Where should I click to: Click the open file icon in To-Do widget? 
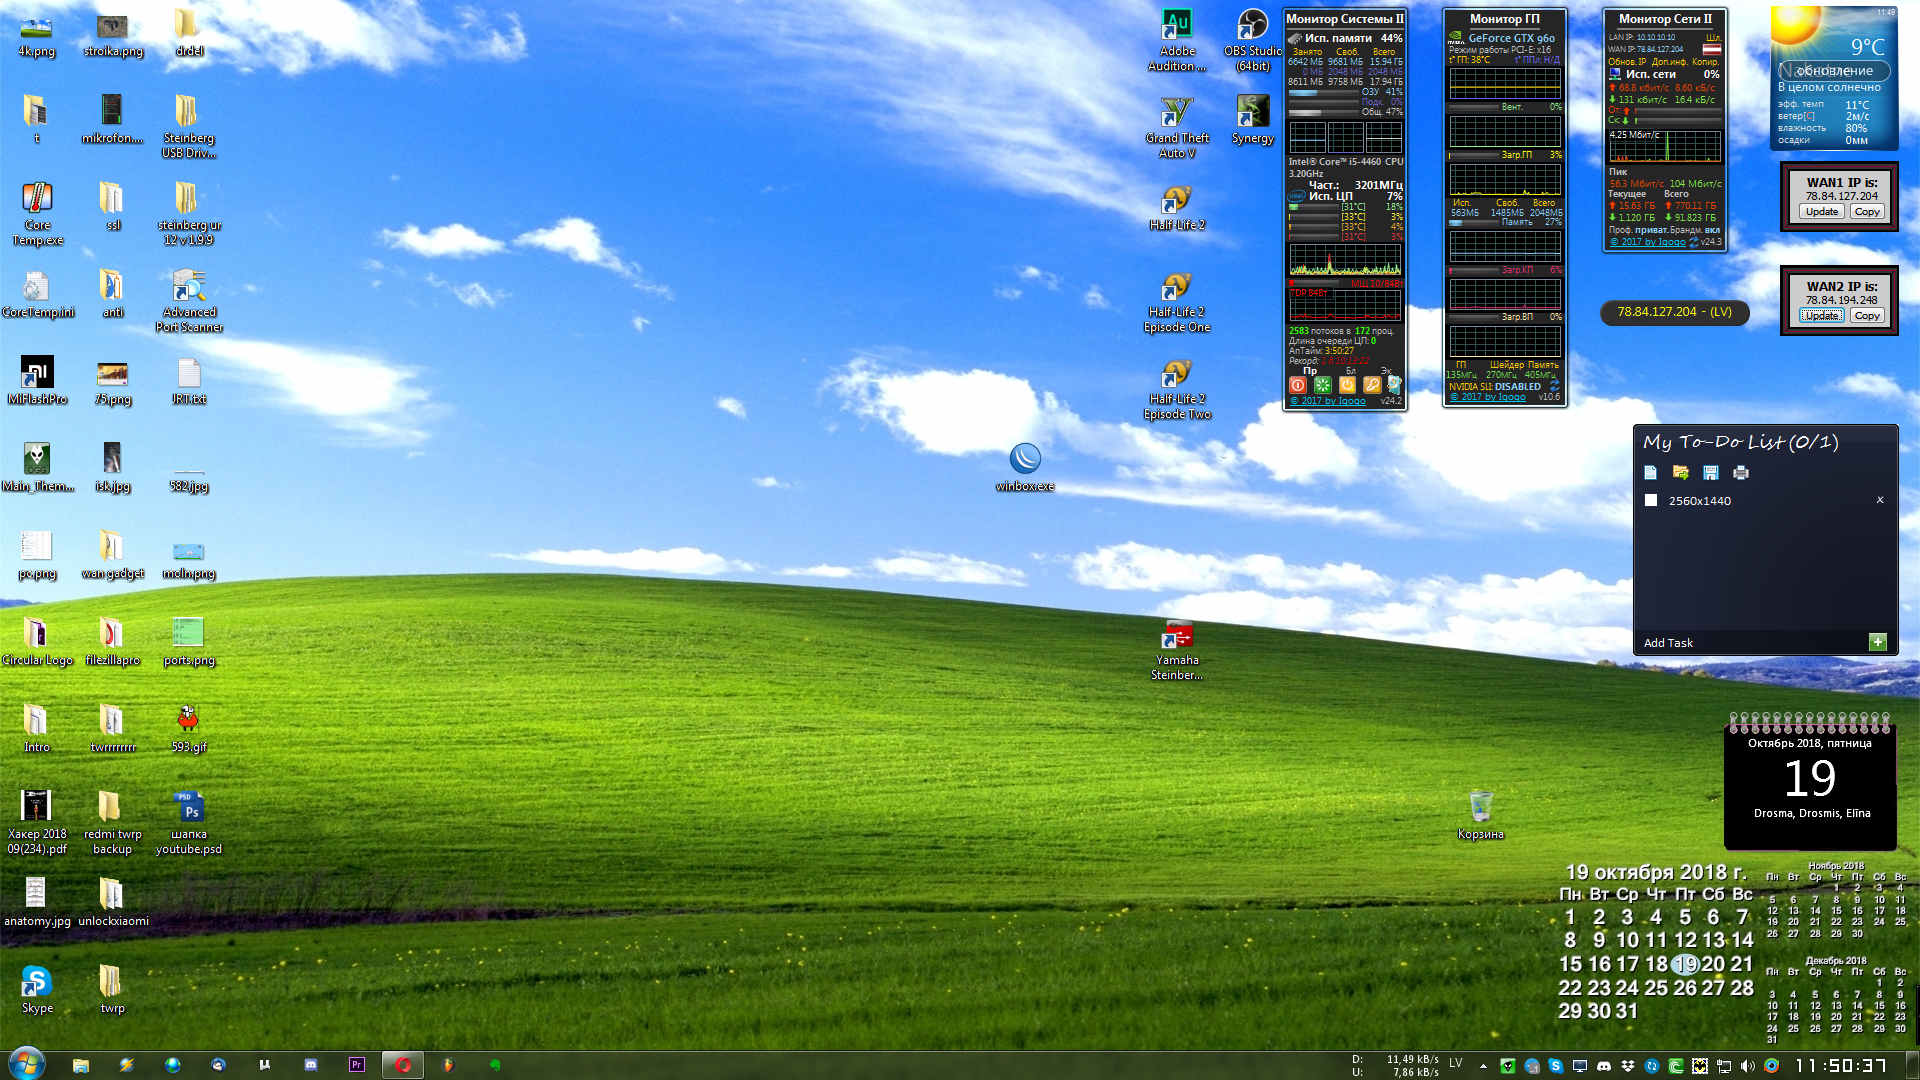(1680, 472)
